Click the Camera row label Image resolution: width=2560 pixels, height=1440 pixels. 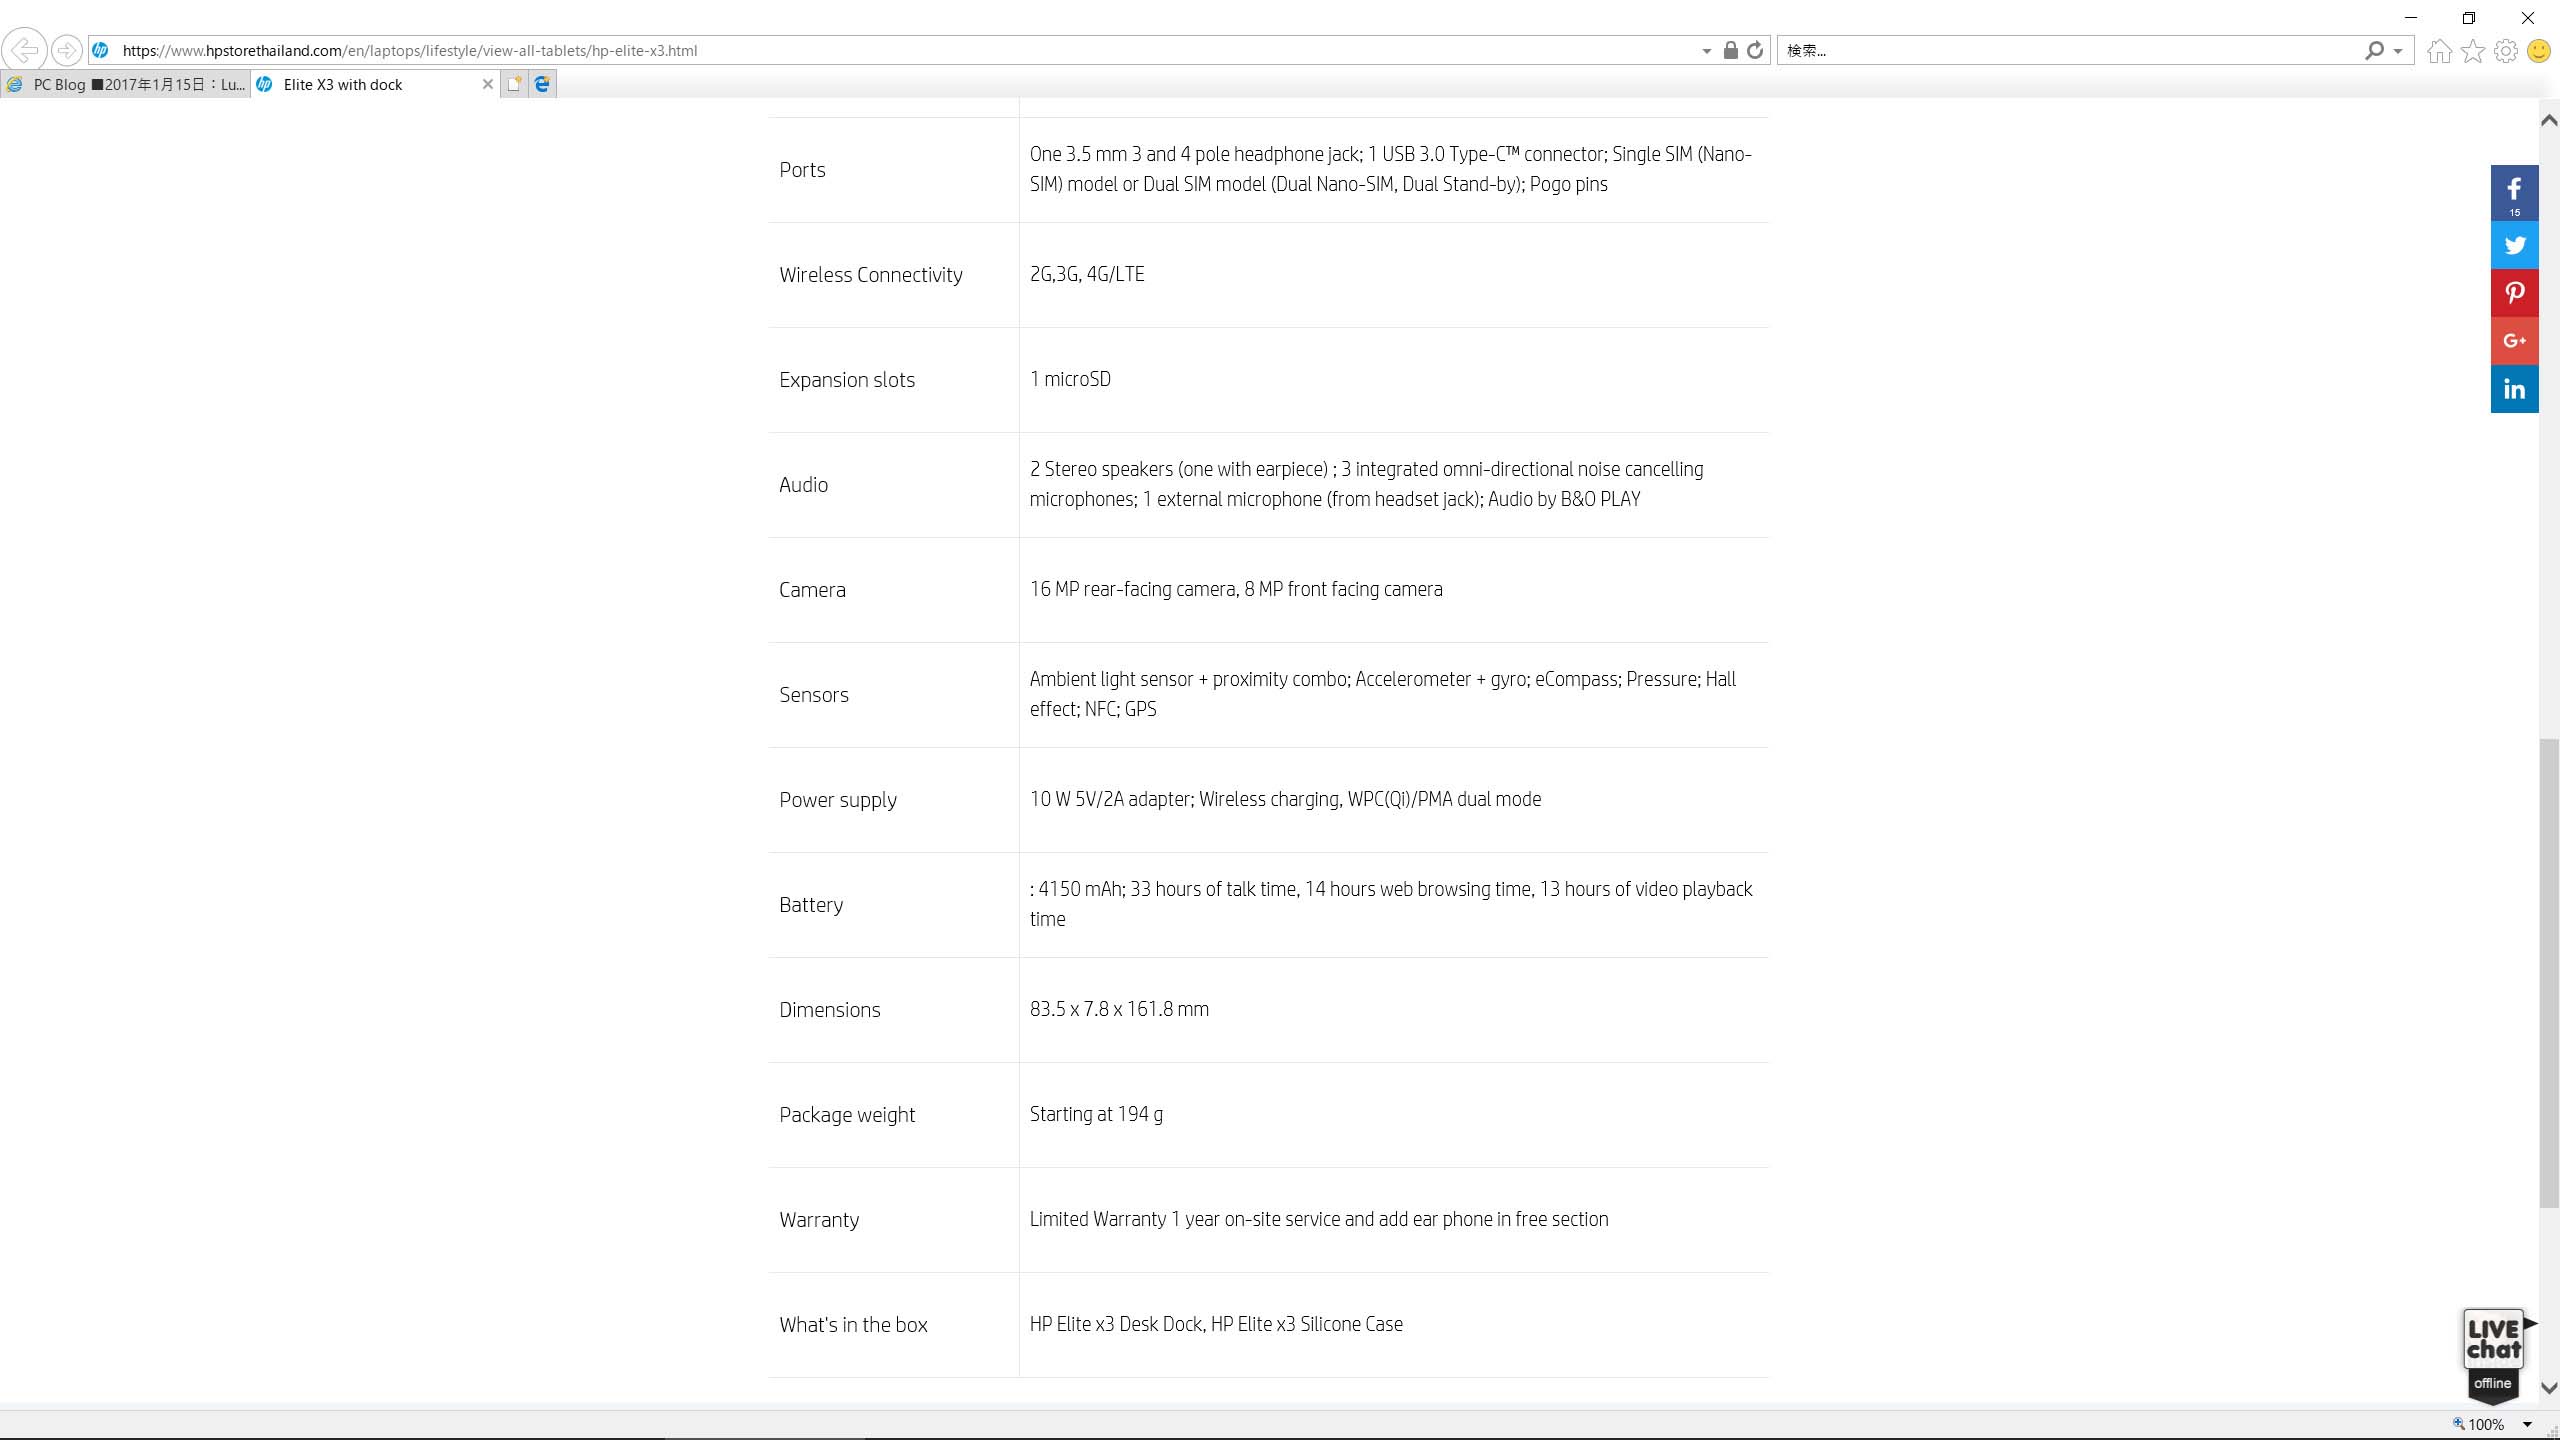(x=812, y=590)
